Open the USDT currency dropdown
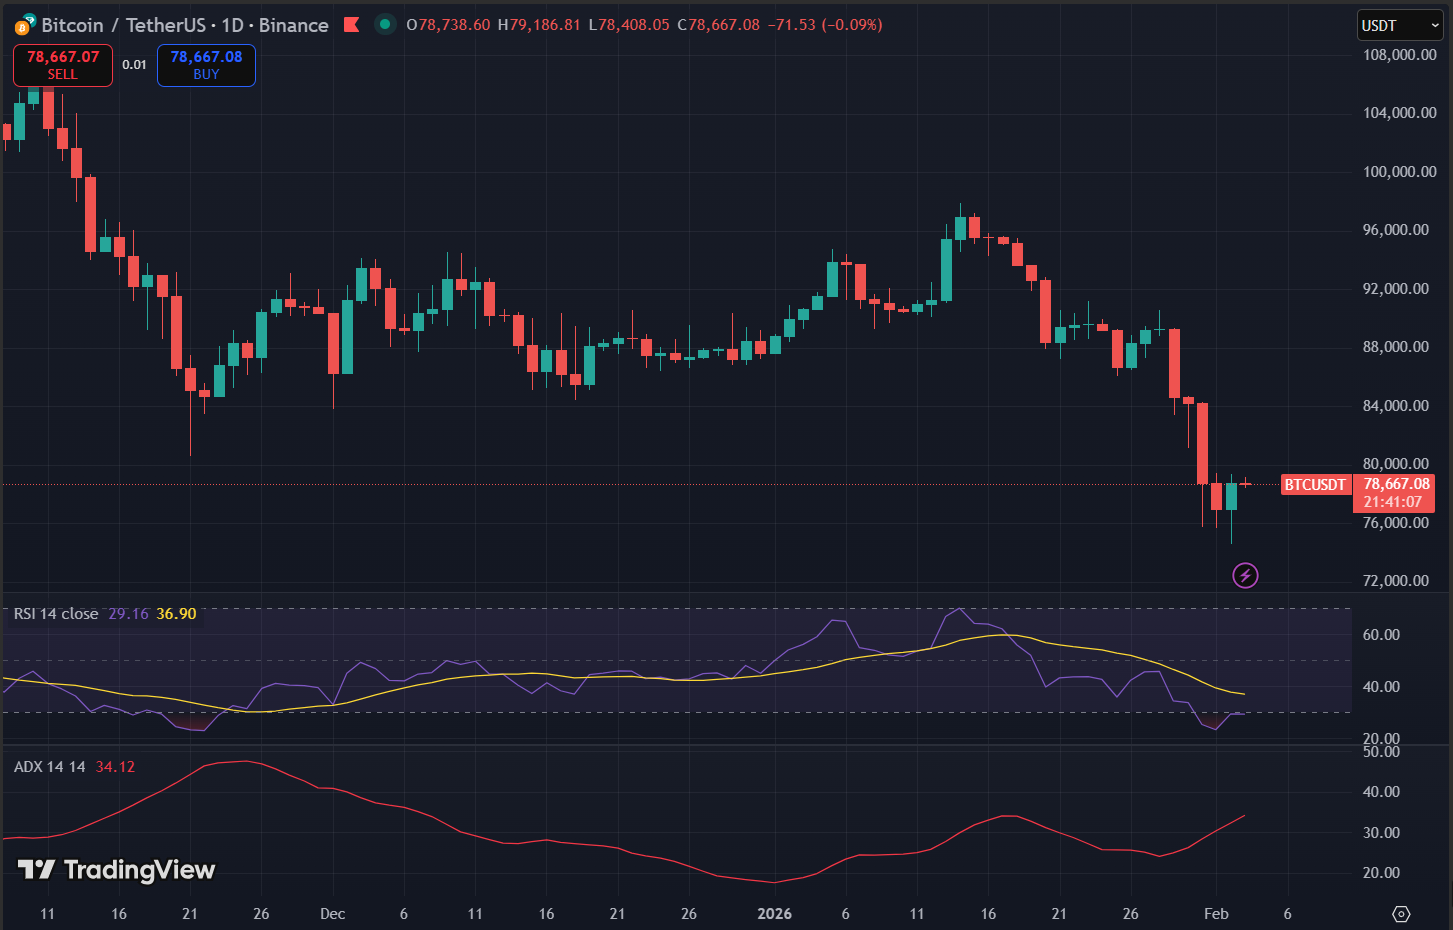 point(1399,25)
